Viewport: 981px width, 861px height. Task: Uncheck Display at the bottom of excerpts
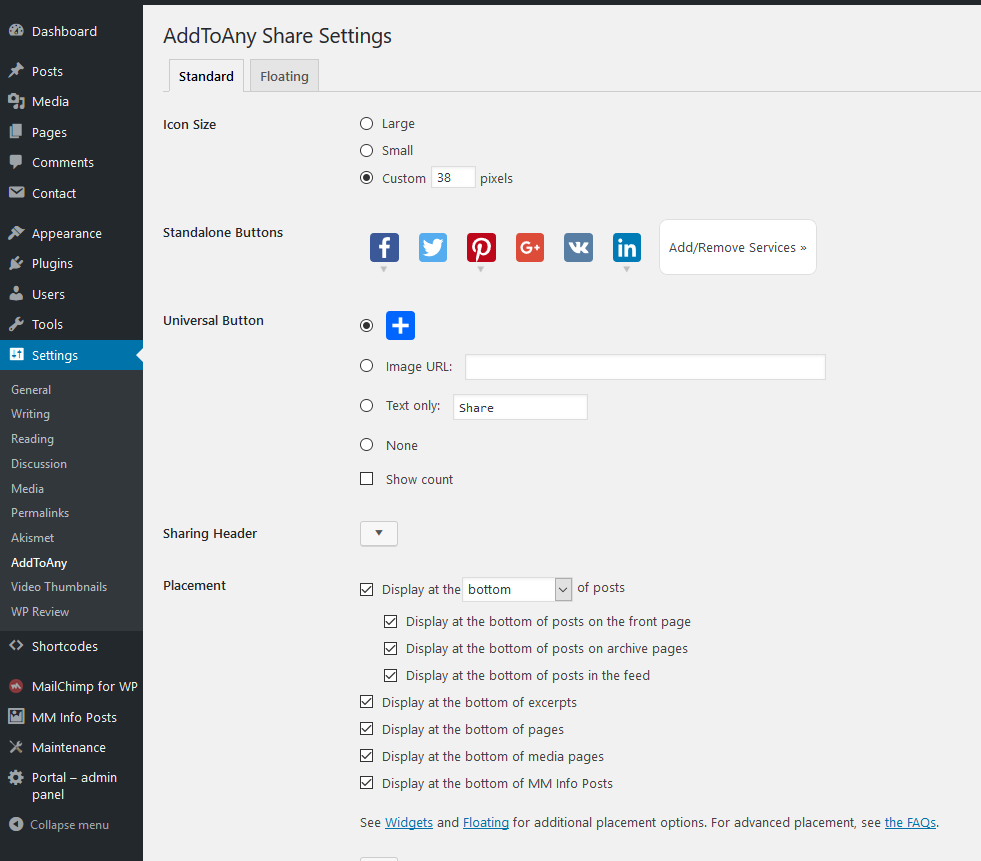coord(367,702)
